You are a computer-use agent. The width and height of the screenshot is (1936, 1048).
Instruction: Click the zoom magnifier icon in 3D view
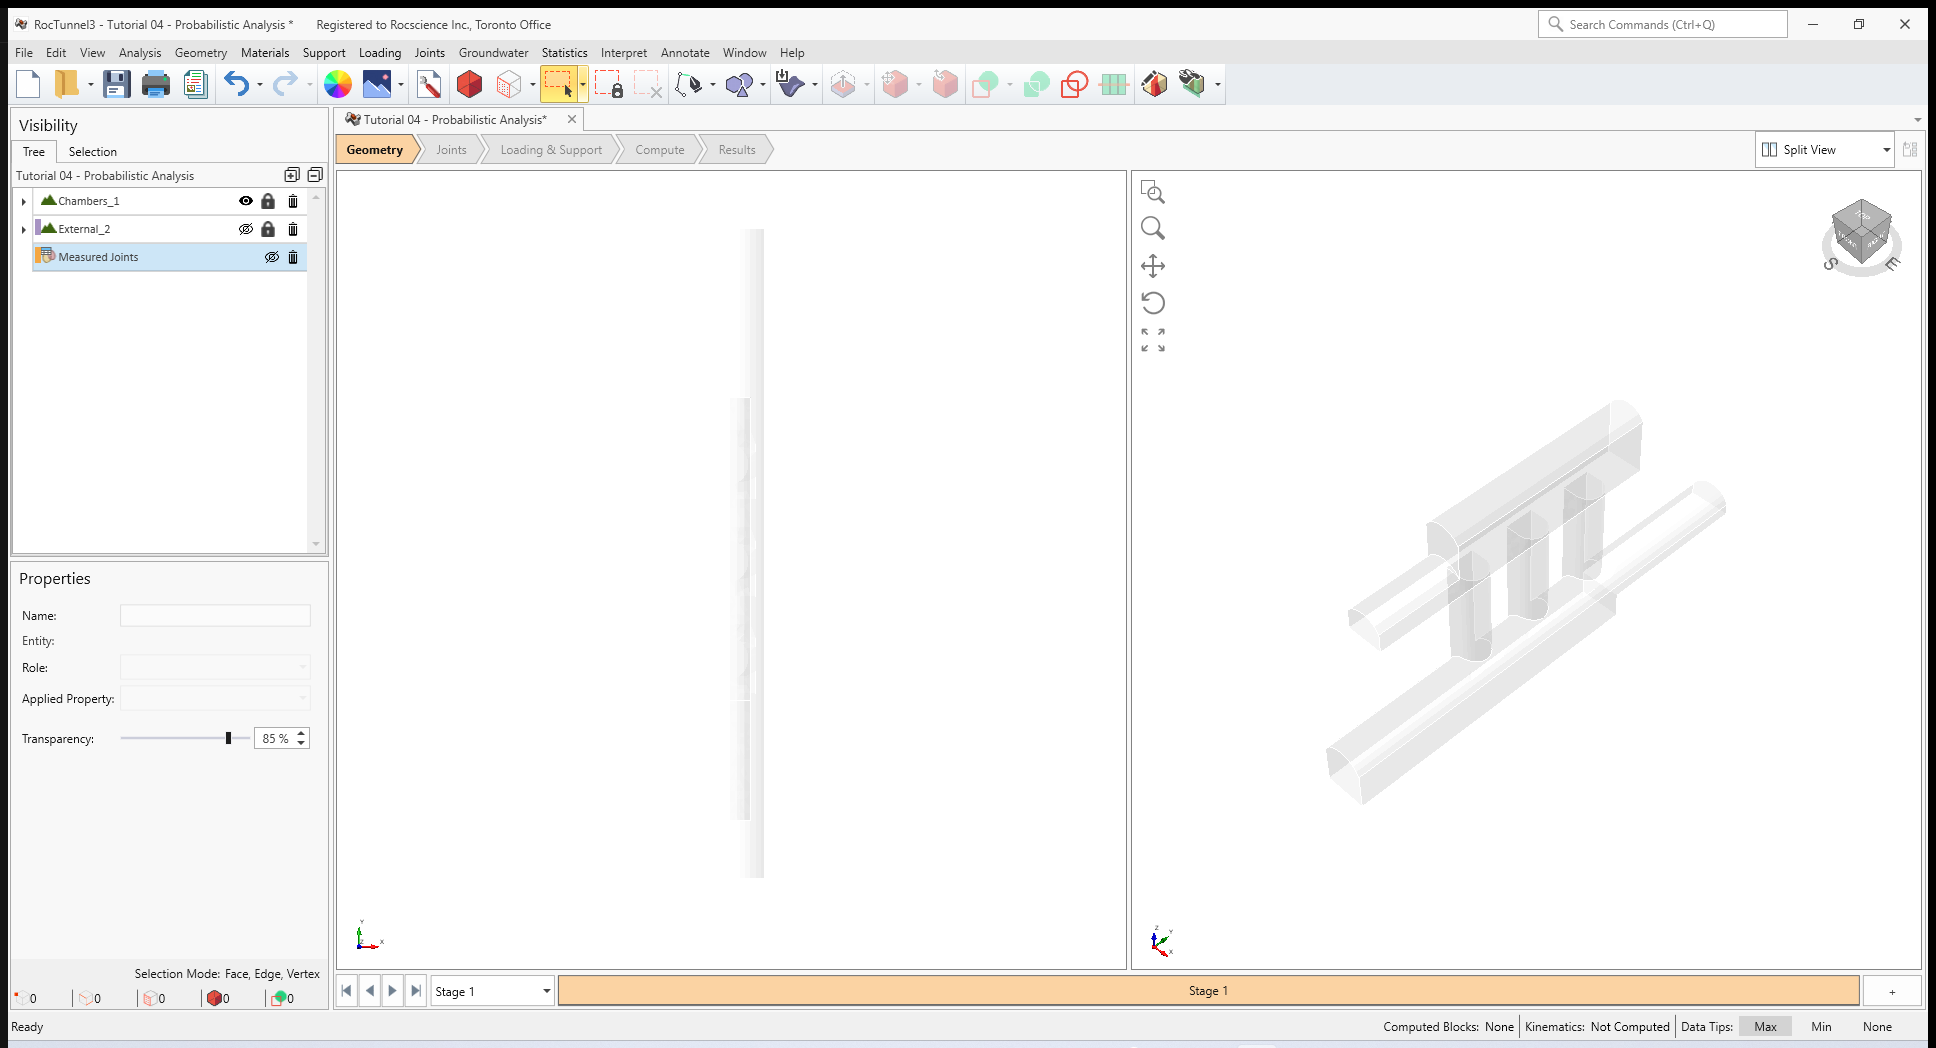coord(1153,229)
